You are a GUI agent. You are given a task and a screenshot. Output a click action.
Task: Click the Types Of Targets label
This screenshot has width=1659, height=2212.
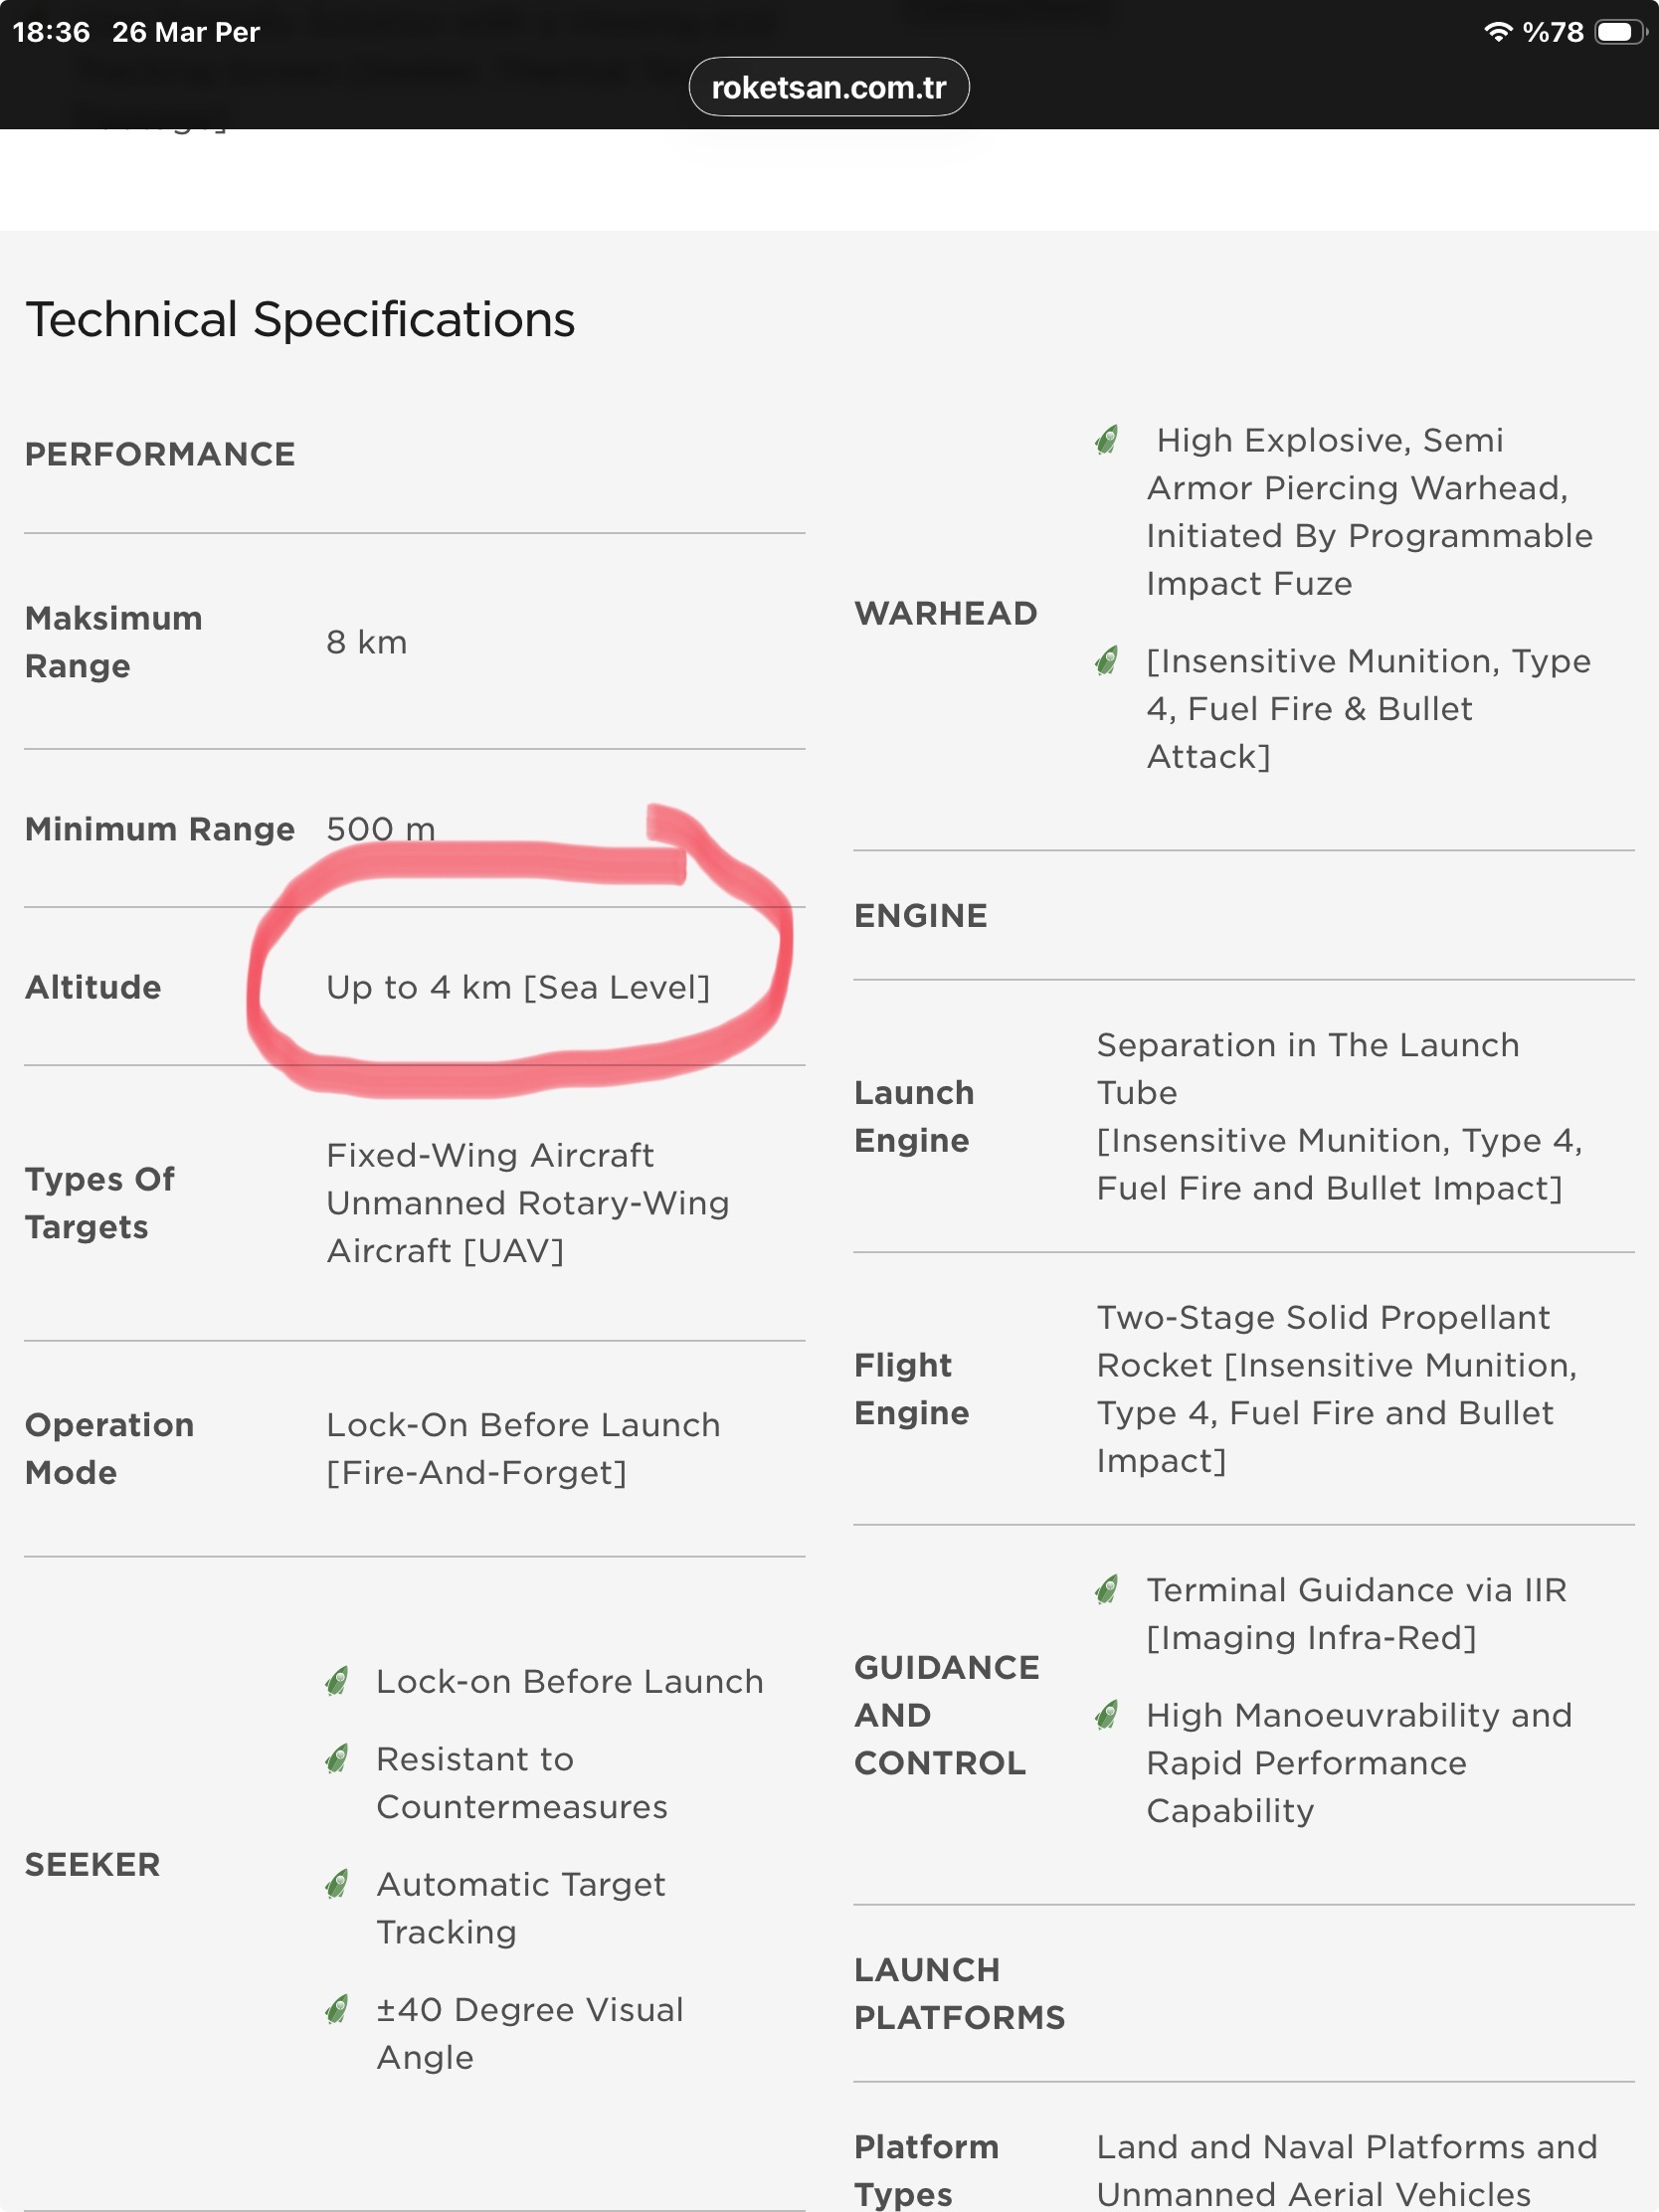pyautogui.click(x=100, y=1203)
